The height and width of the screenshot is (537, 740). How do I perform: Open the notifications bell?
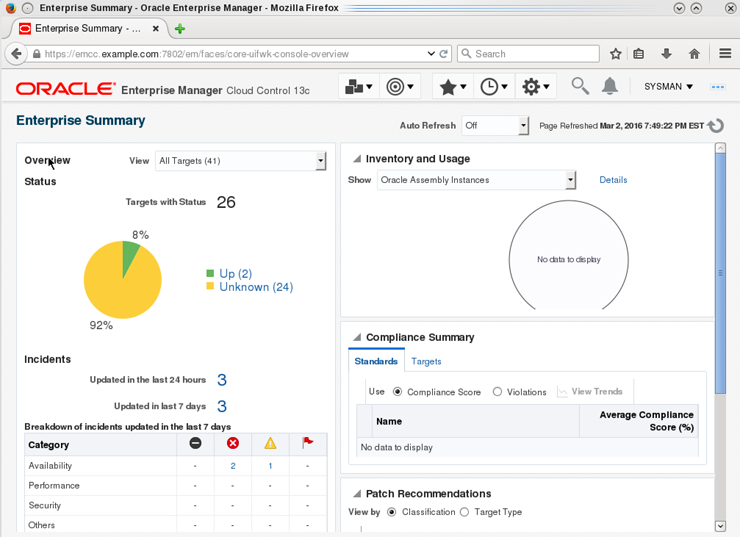[609, 86]
